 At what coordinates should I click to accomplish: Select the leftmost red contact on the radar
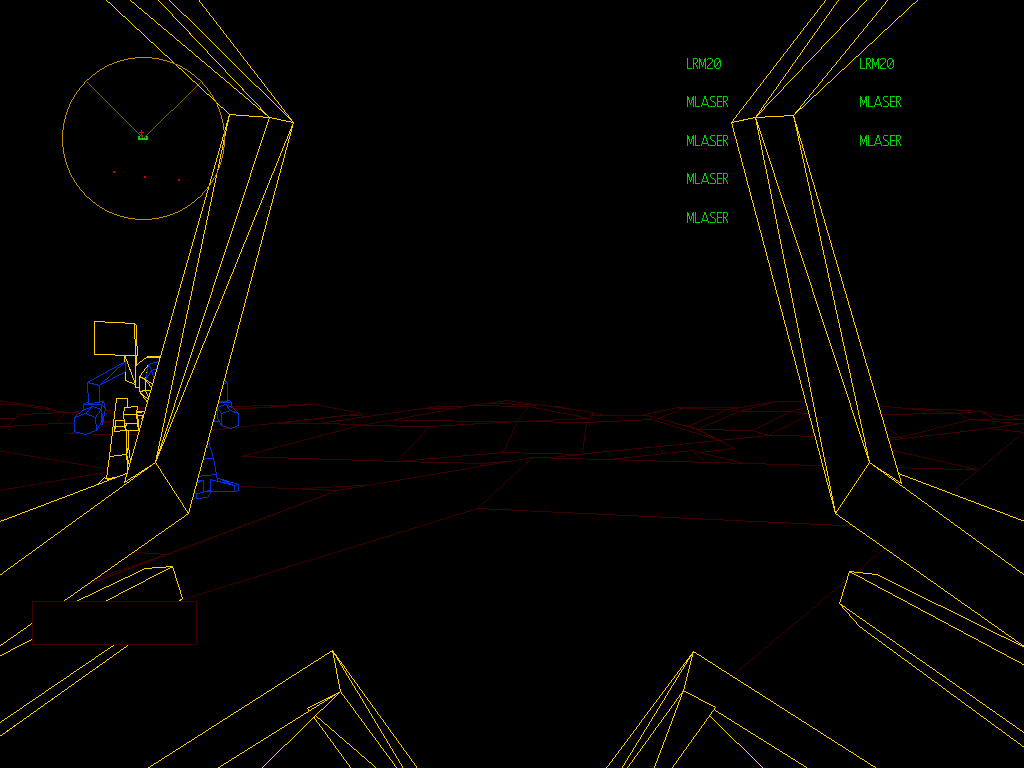[114, 172]
